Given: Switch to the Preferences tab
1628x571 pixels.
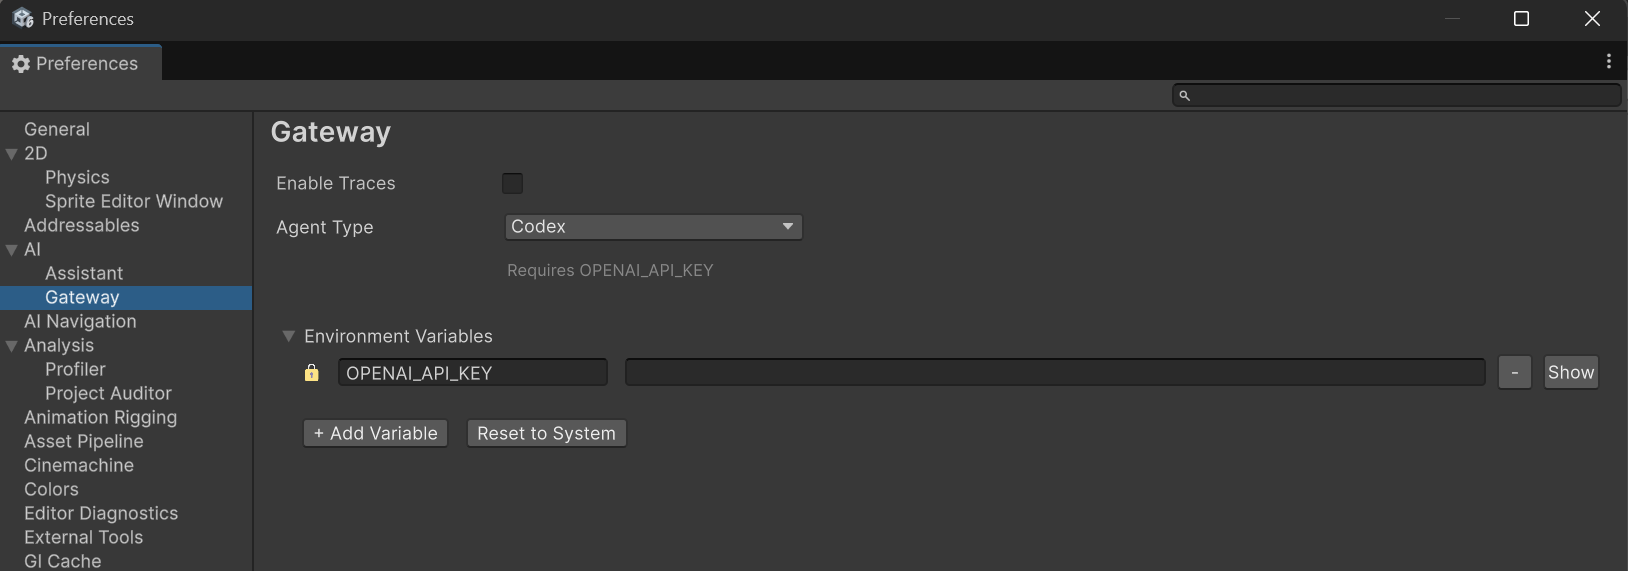Looking at the screenshot, I should (x=80, y=63).
